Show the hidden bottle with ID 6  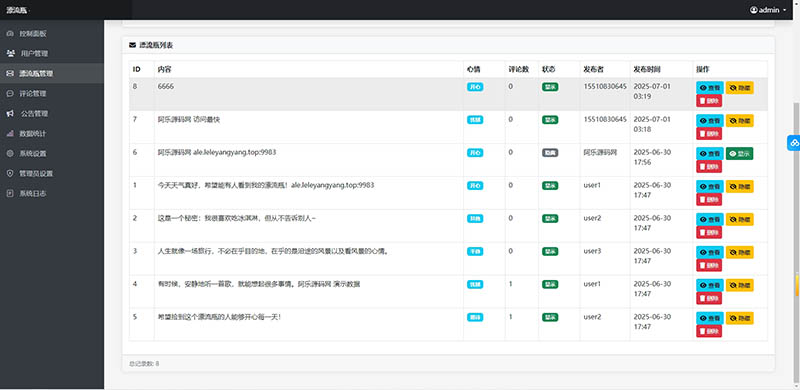click(739, 154)
